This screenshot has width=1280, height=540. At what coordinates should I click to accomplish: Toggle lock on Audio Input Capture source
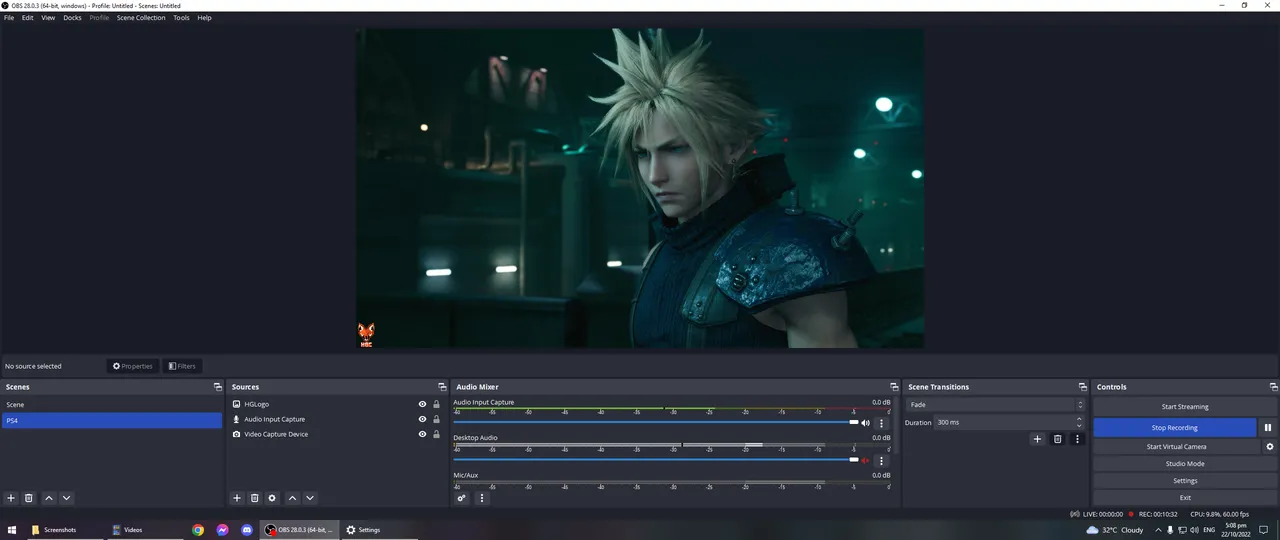coord(437,419)
